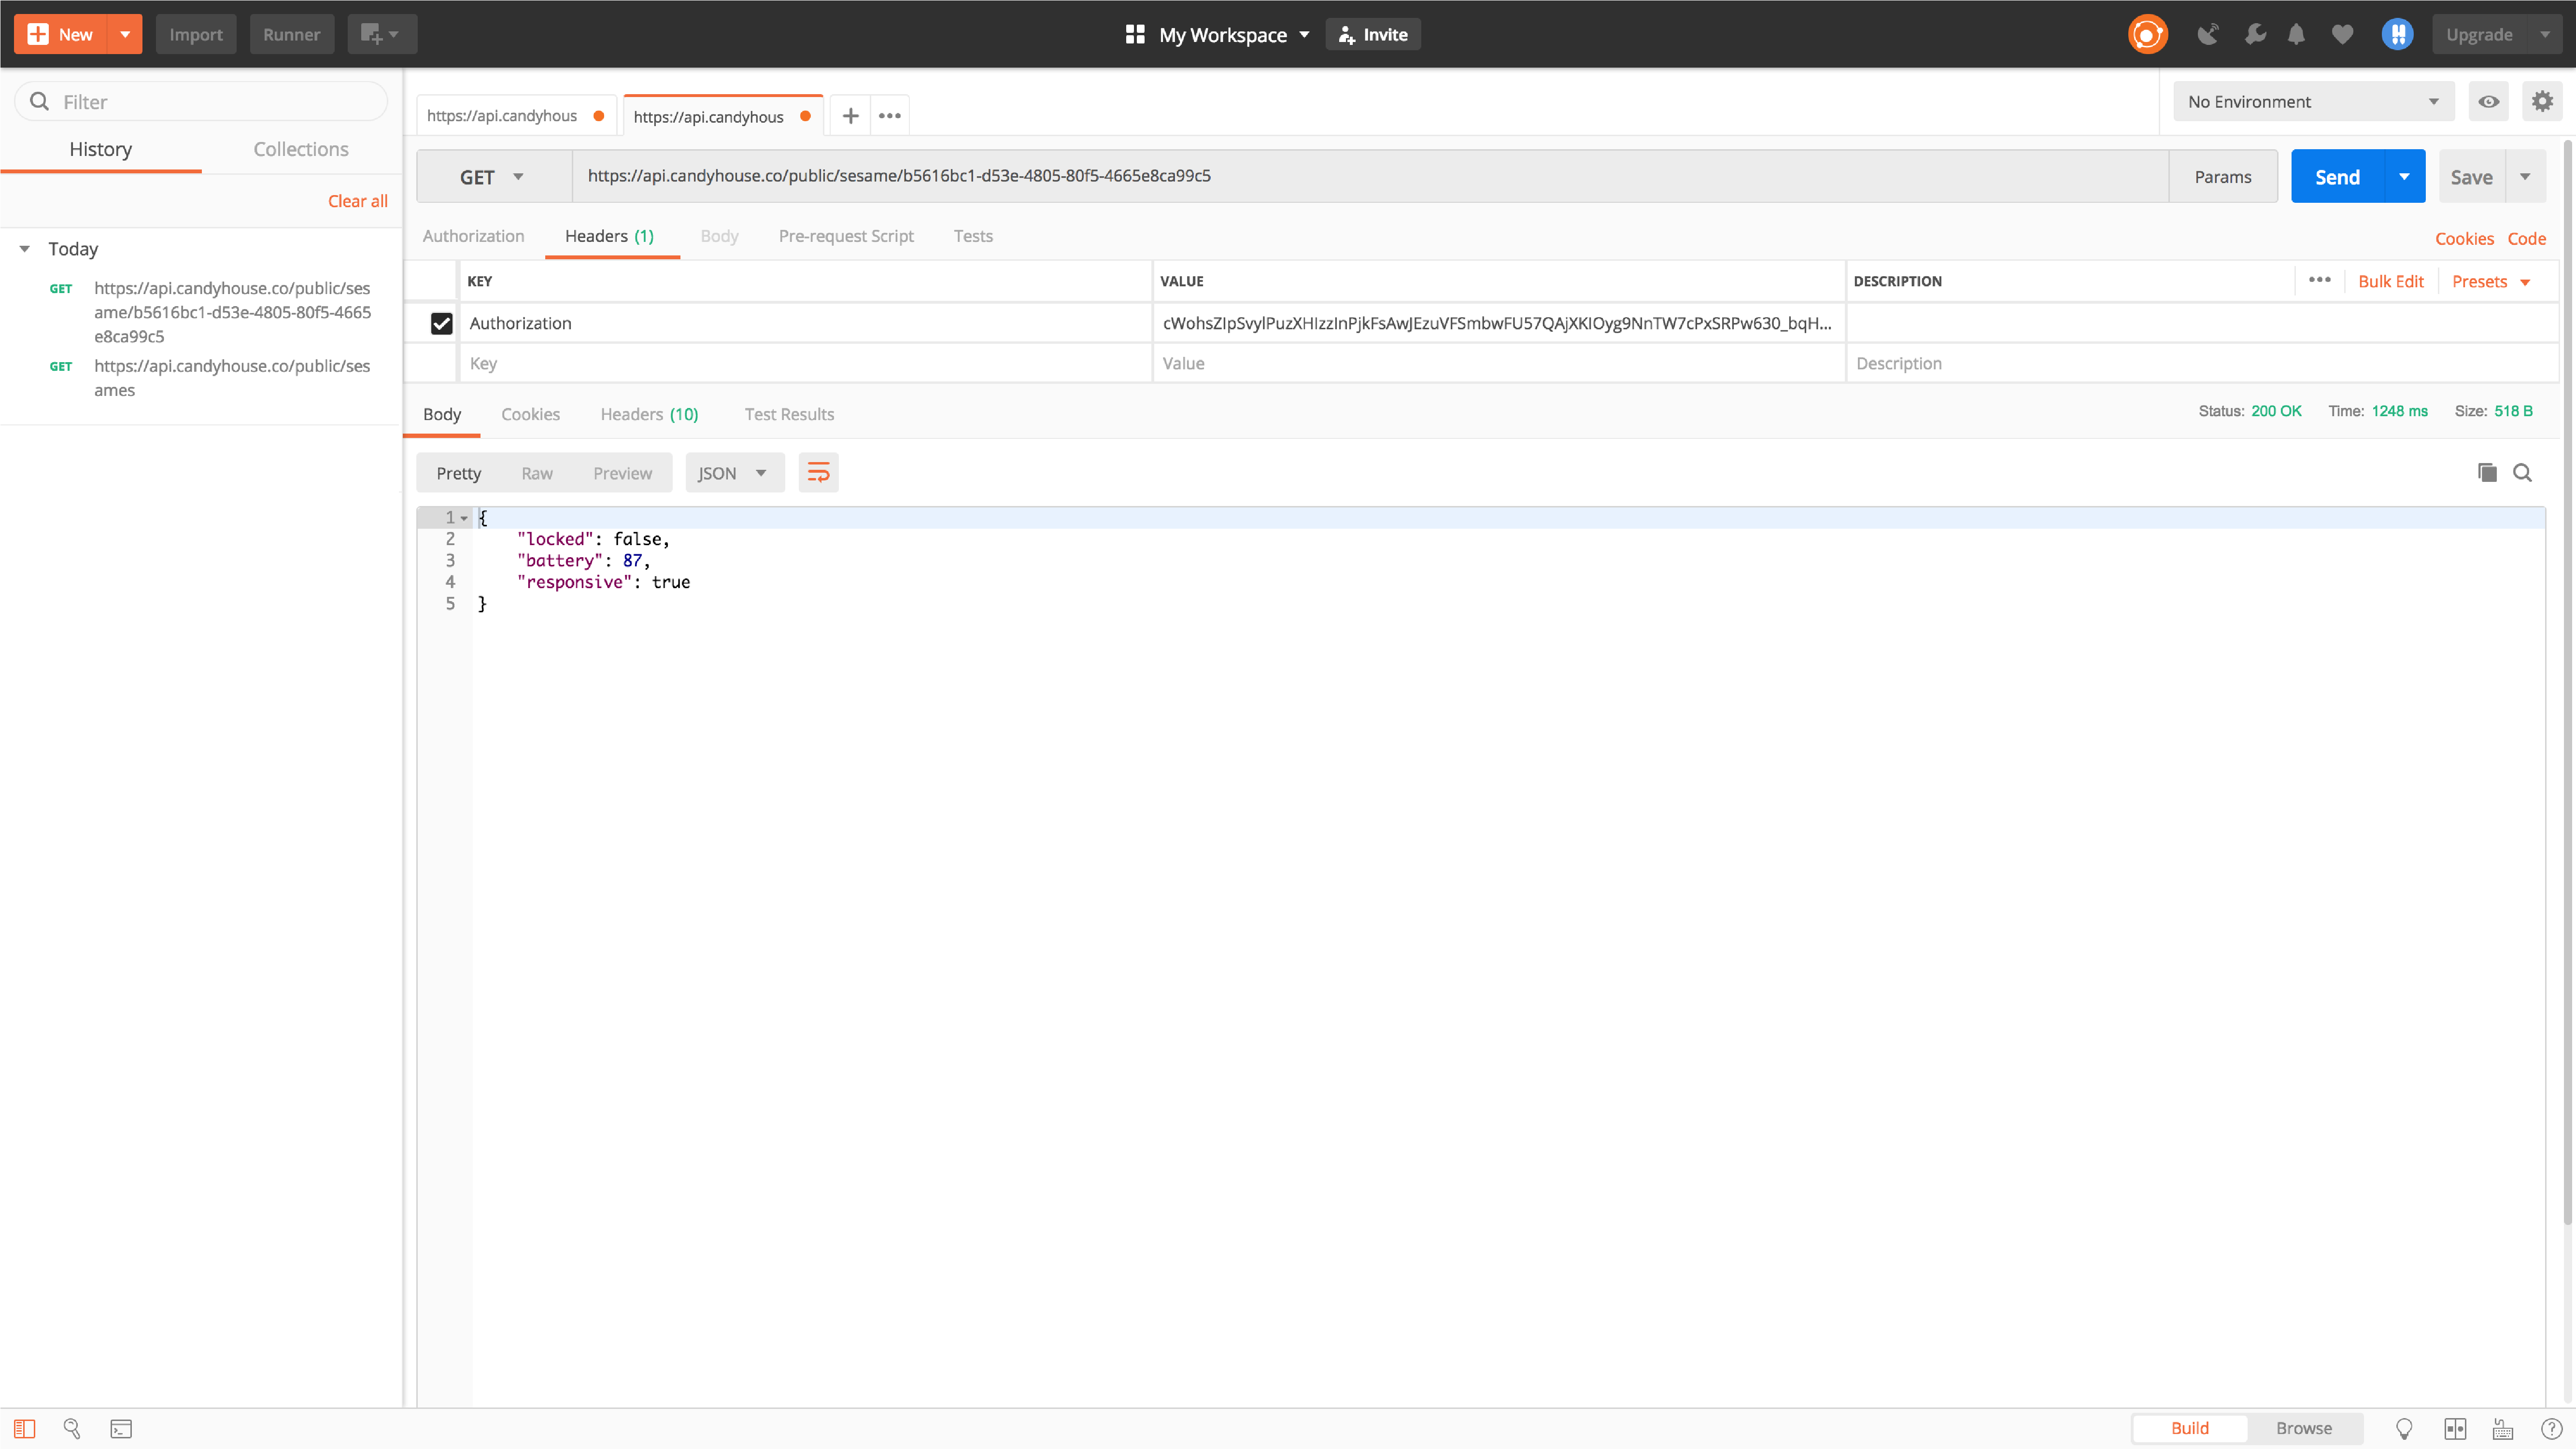Uncheck the Authorization header checkbox
Screen dimensions: 2576x1449
[x=441, y=323]
